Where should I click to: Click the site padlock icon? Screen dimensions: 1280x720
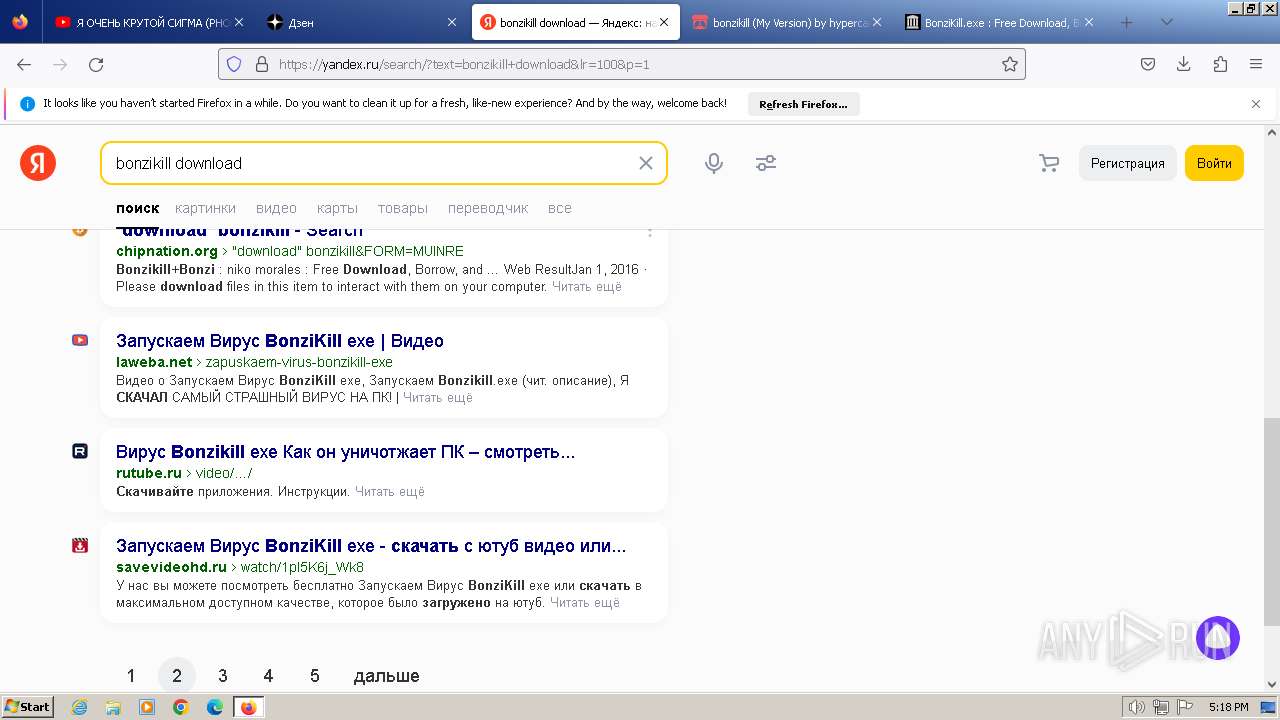click(262, 64)
